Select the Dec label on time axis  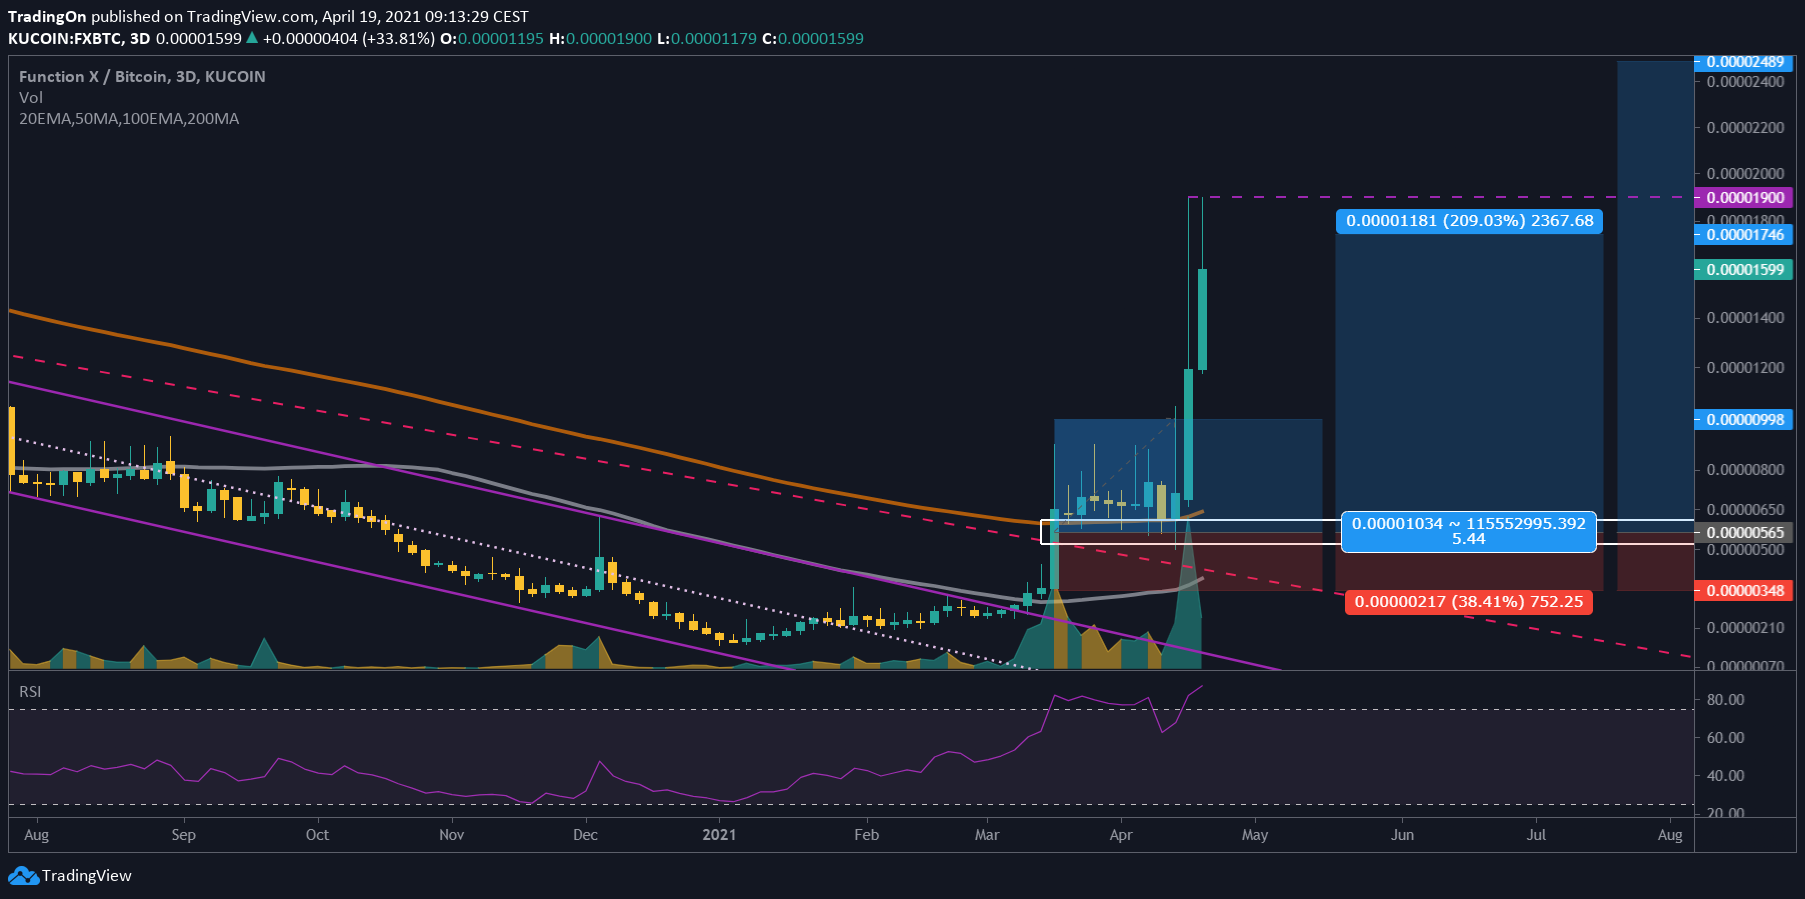point(586,835)
